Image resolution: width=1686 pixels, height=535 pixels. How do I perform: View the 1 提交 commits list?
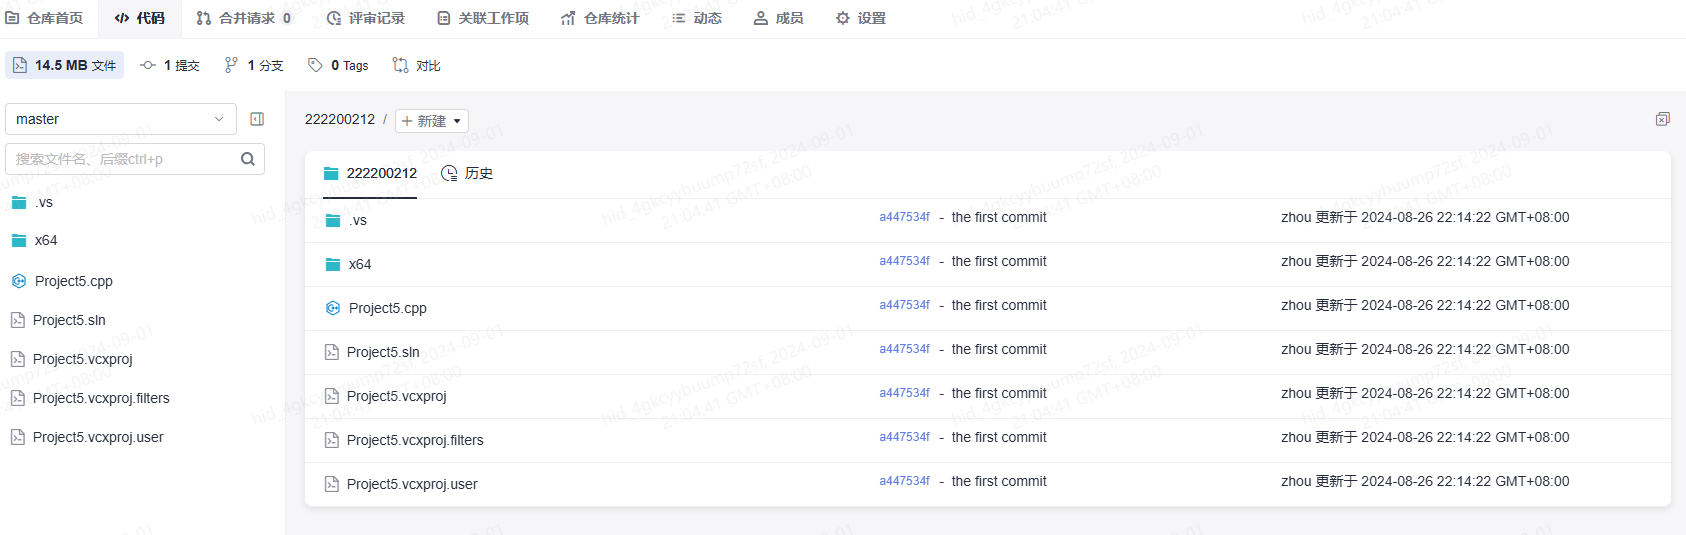point(170,65)
